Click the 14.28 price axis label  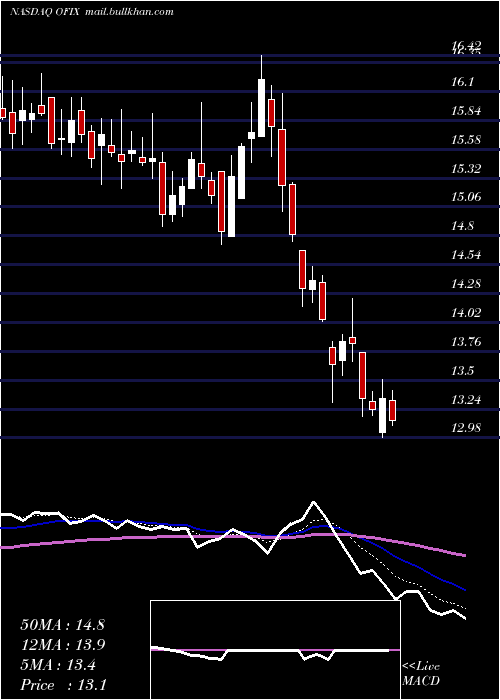466,283
